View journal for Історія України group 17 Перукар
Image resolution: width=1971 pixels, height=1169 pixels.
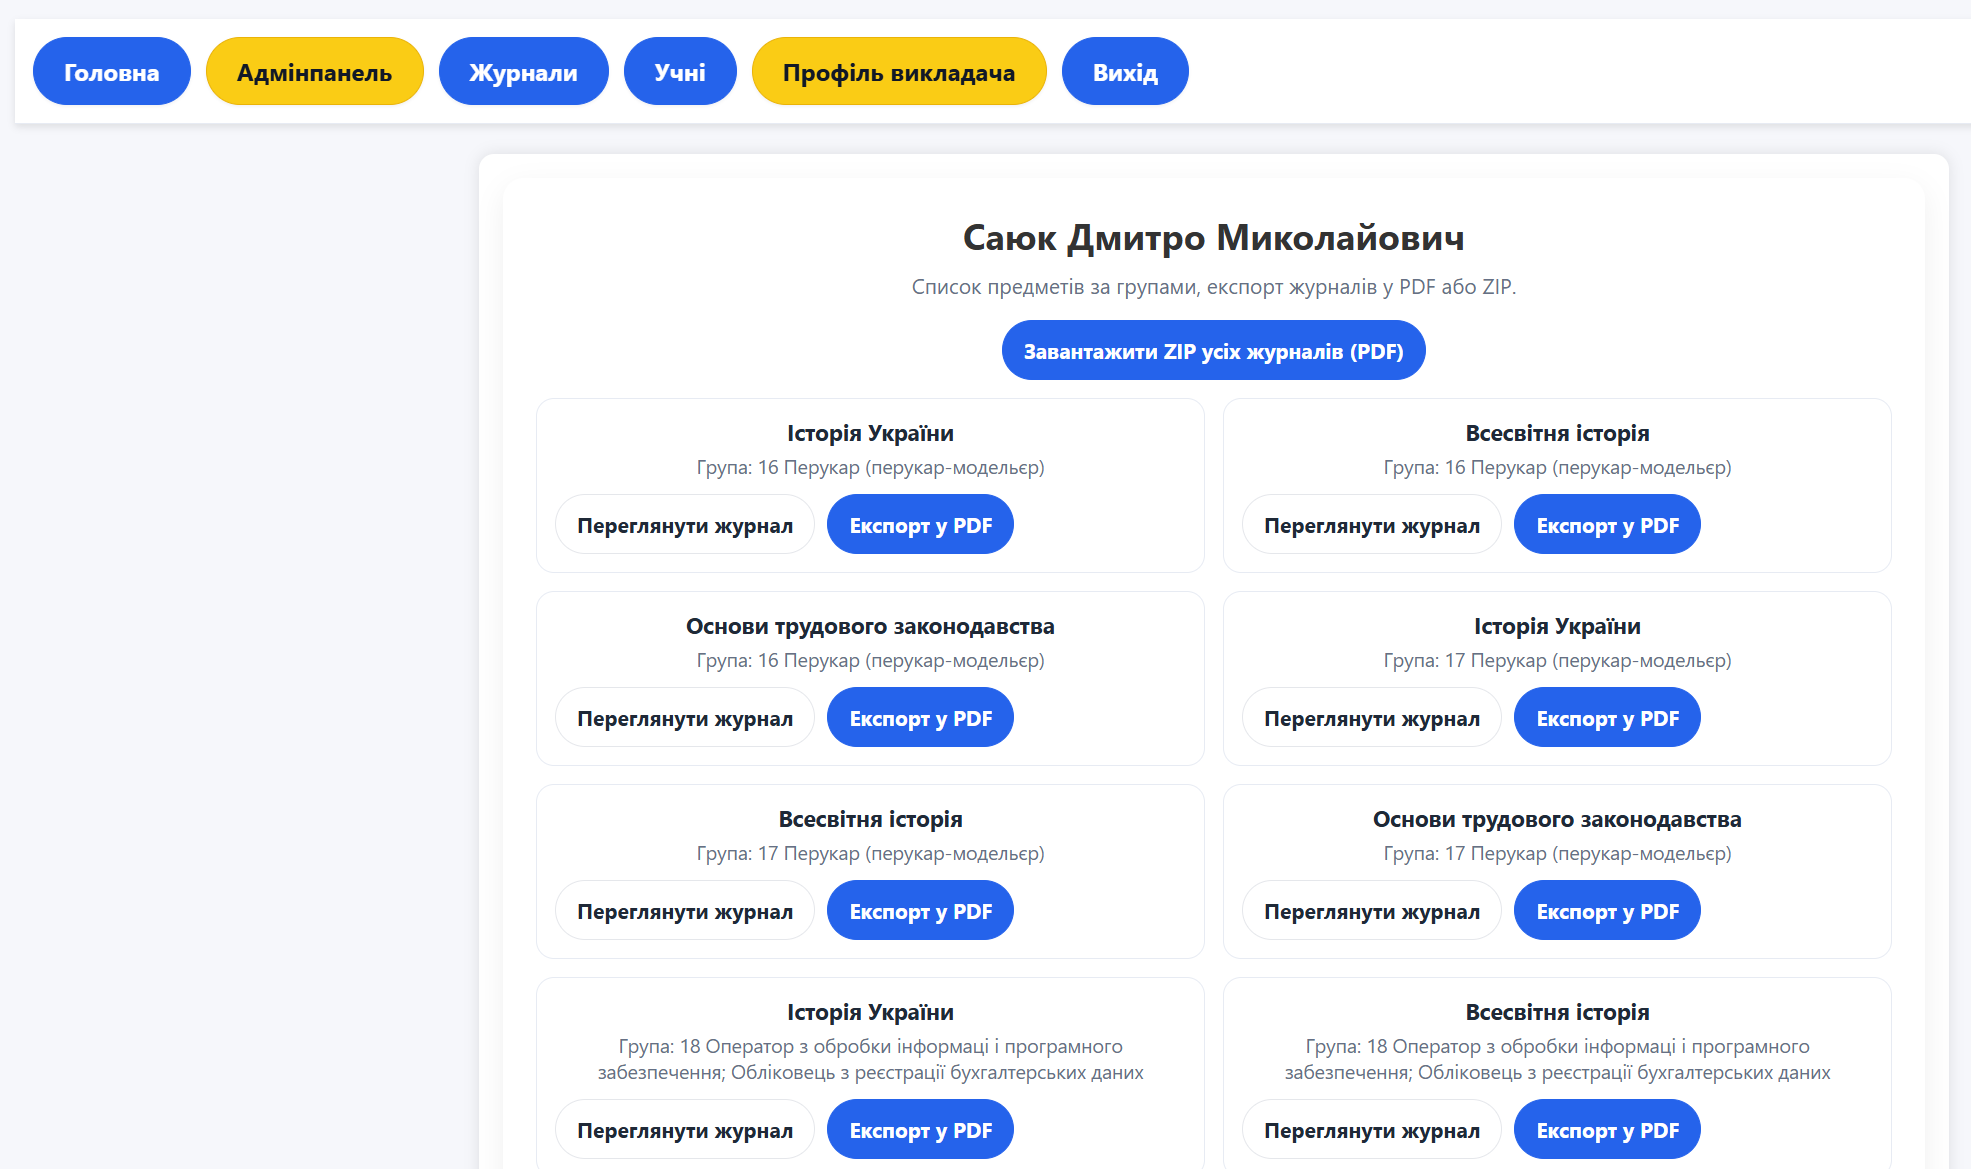pyautogui.click(x=1371, y=717)
